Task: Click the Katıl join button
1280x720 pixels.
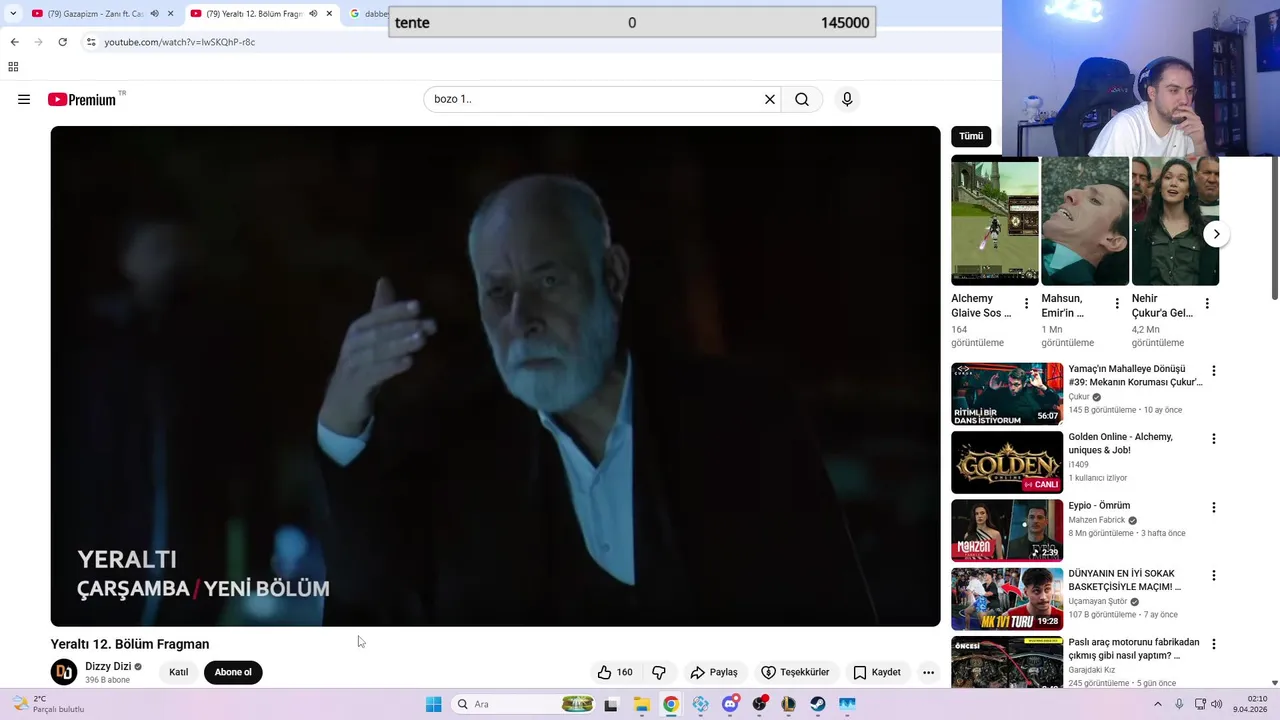Action: (179, 672)
